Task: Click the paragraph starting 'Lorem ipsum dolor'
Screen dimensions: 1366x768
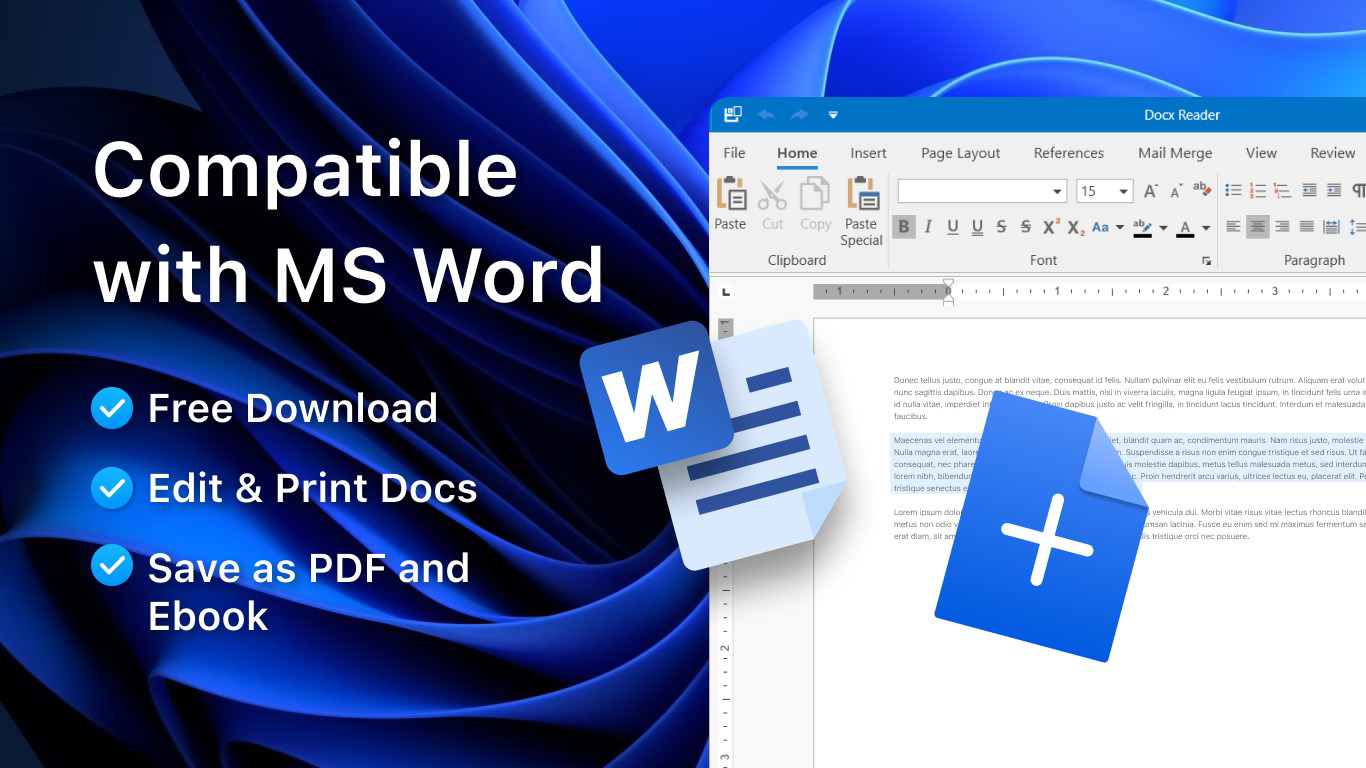Action: 1129,524
